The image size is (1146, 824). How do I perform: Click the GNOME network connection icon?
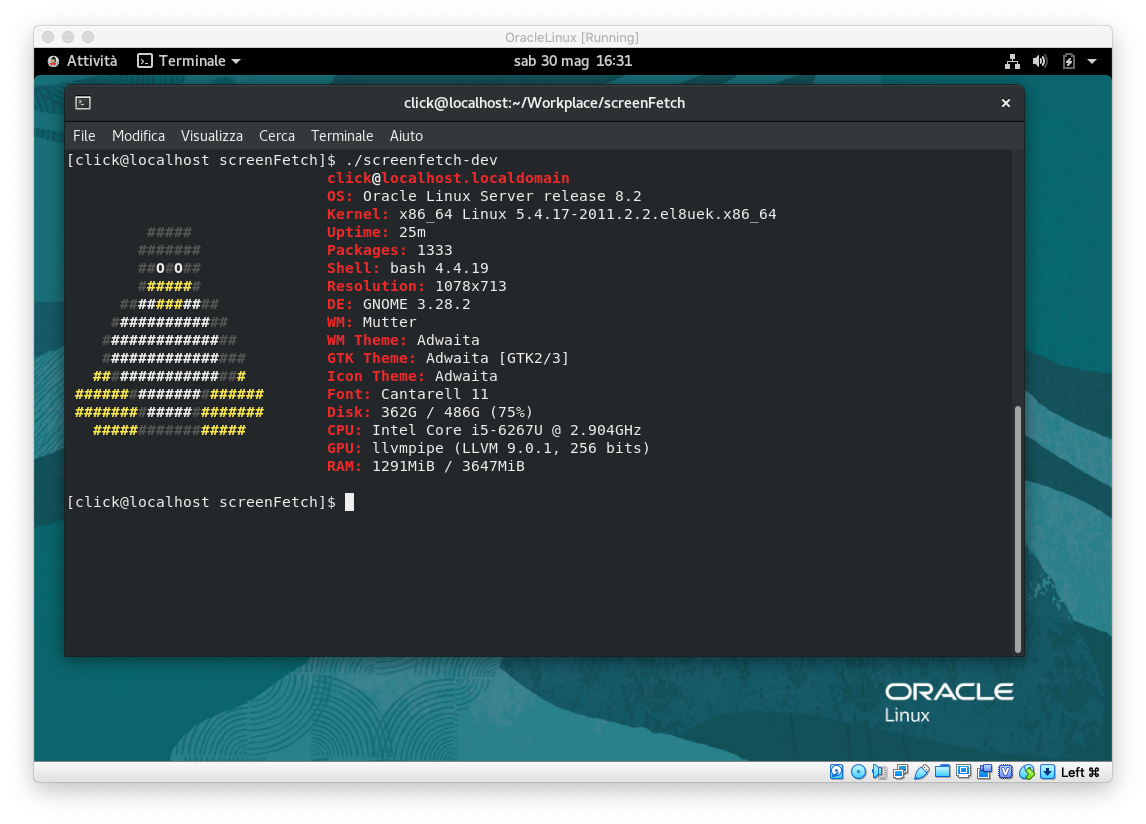click(x=1012, y=61)
